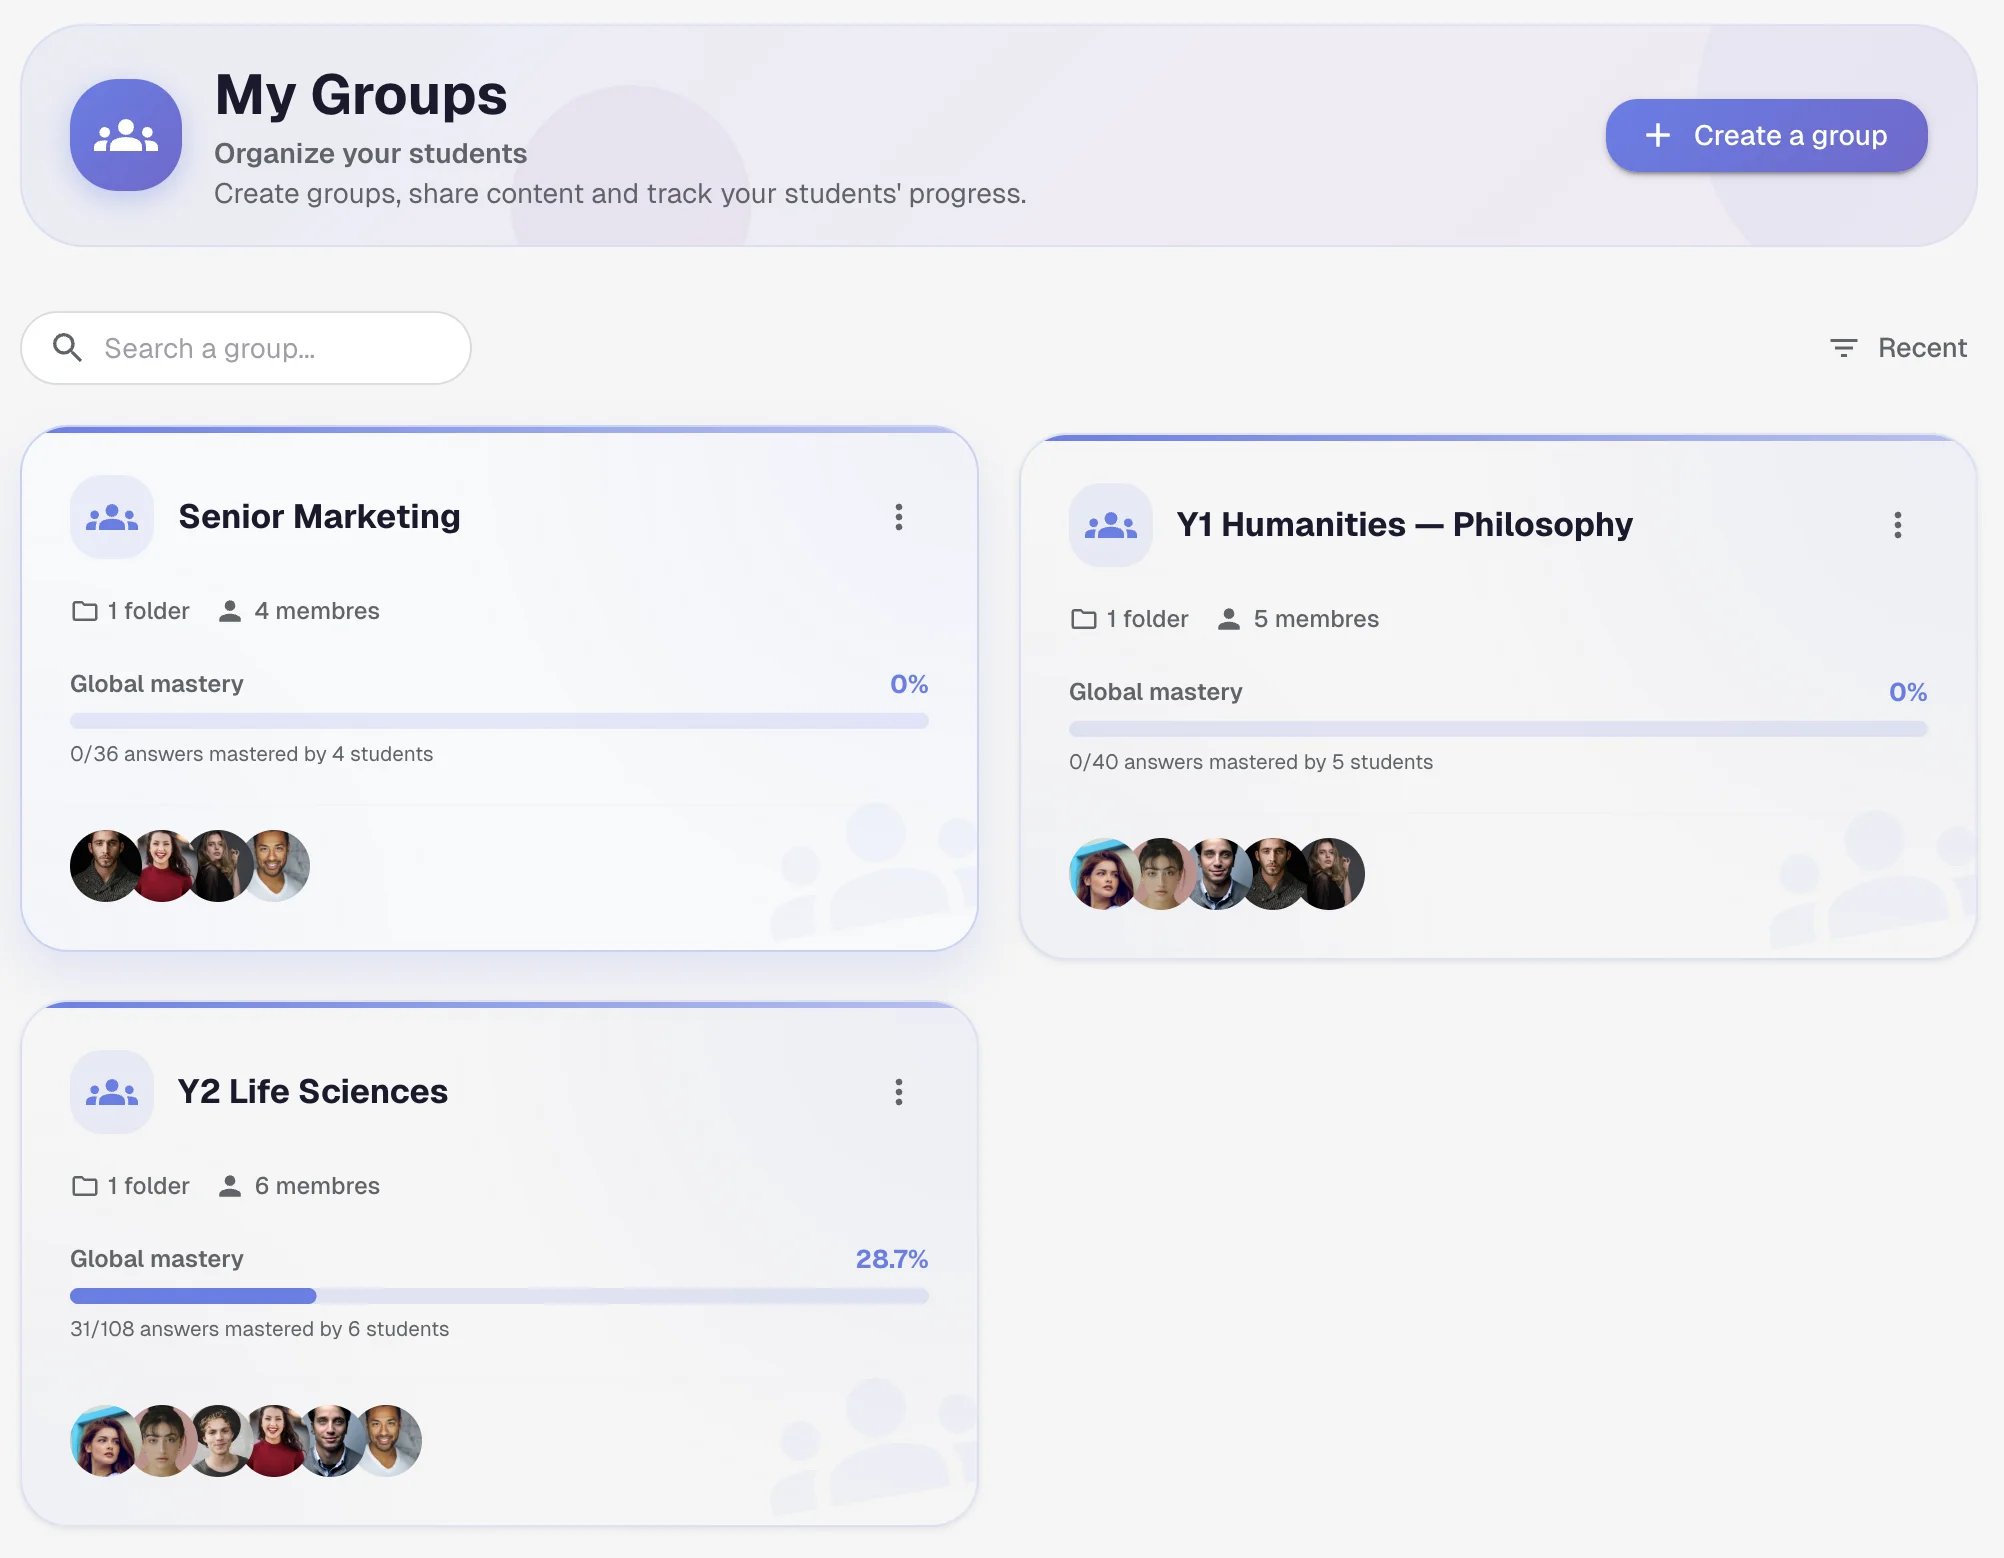
Task: Click the members icon on Y2 Life Sciences card
Action: coord(230,1185)
